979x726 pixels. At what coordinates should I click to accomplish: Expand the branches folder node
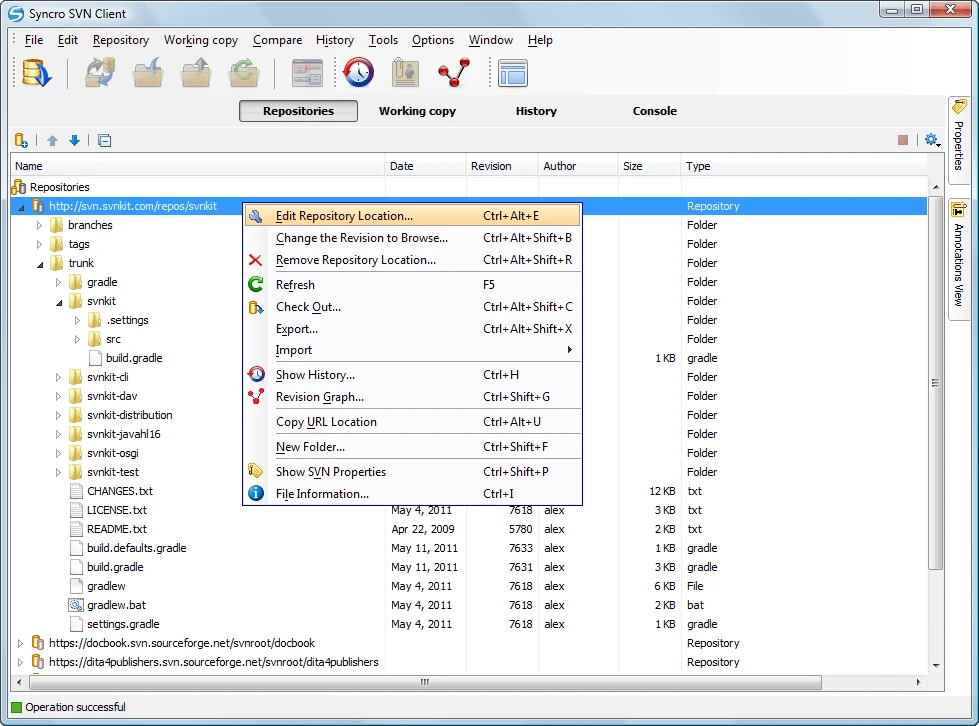[x=40, y=224]
